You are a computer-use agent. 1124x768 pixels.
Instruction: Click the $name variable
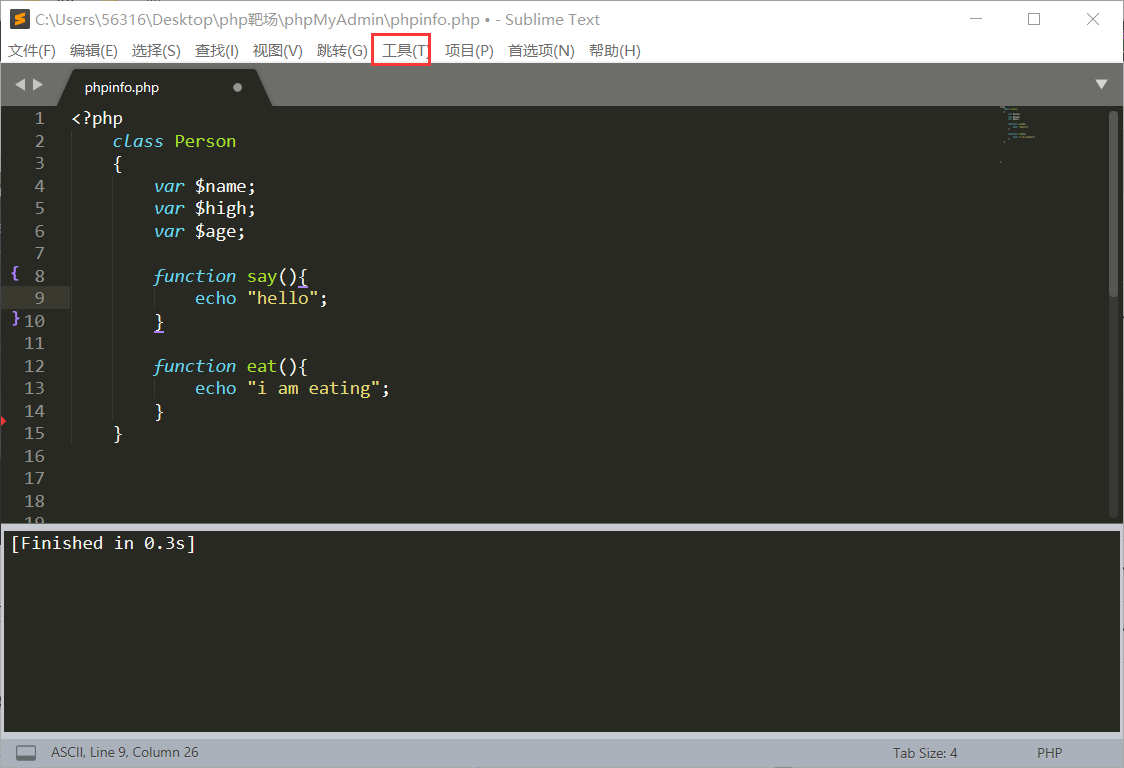point(220,186)
